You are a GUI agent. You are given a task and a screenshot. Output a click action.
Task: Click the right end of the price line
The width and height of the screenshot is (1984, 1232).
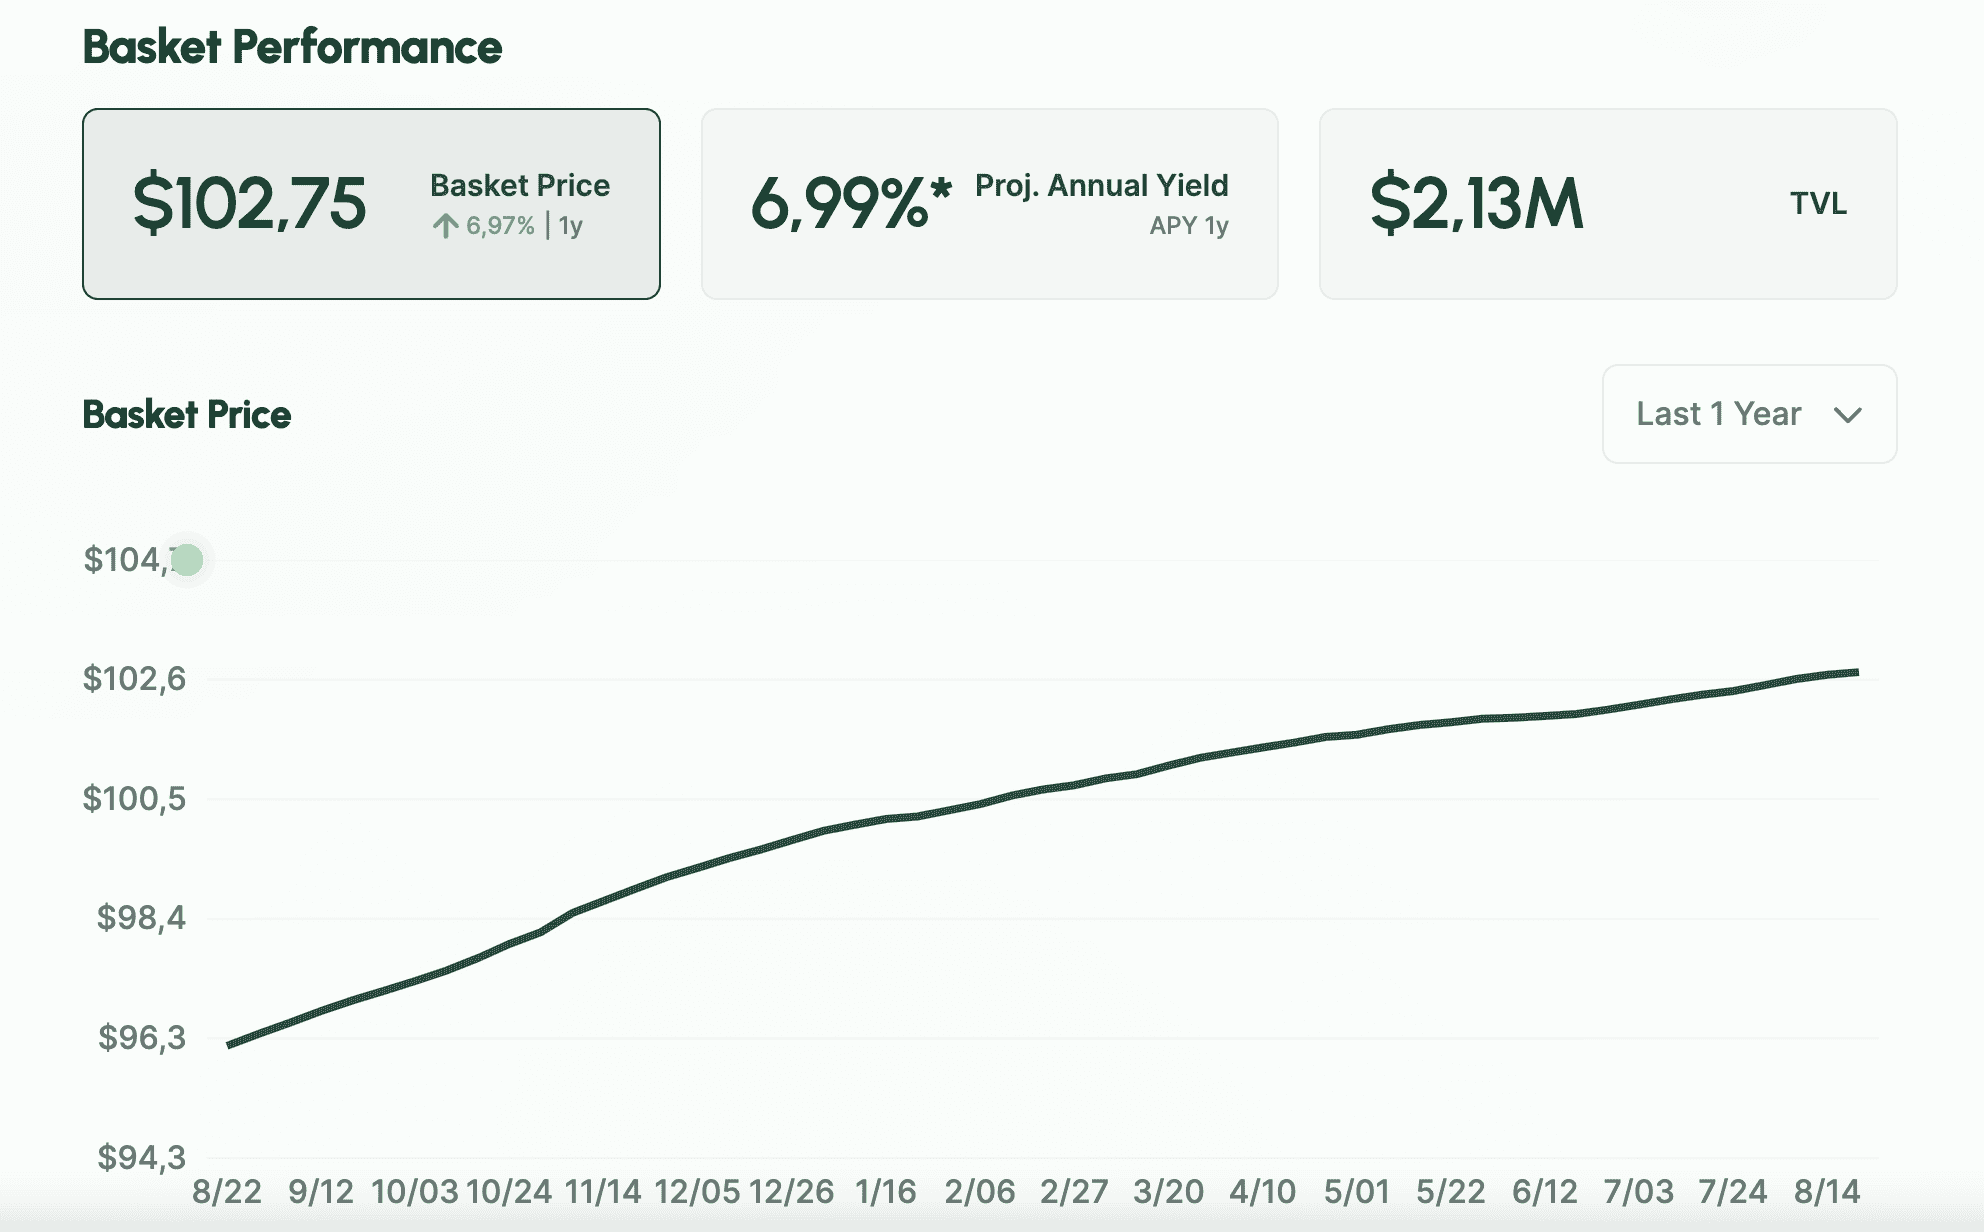tap(1856, 673)
